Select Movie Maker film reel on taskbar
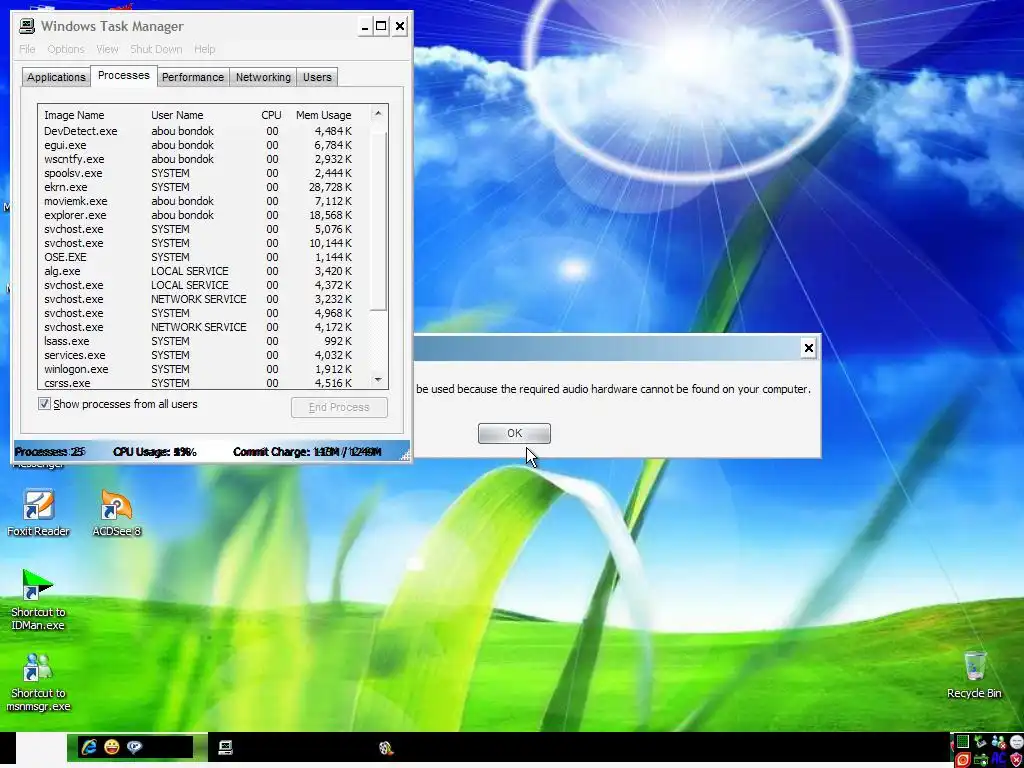 pyautogui.click(x=385, y=748)
